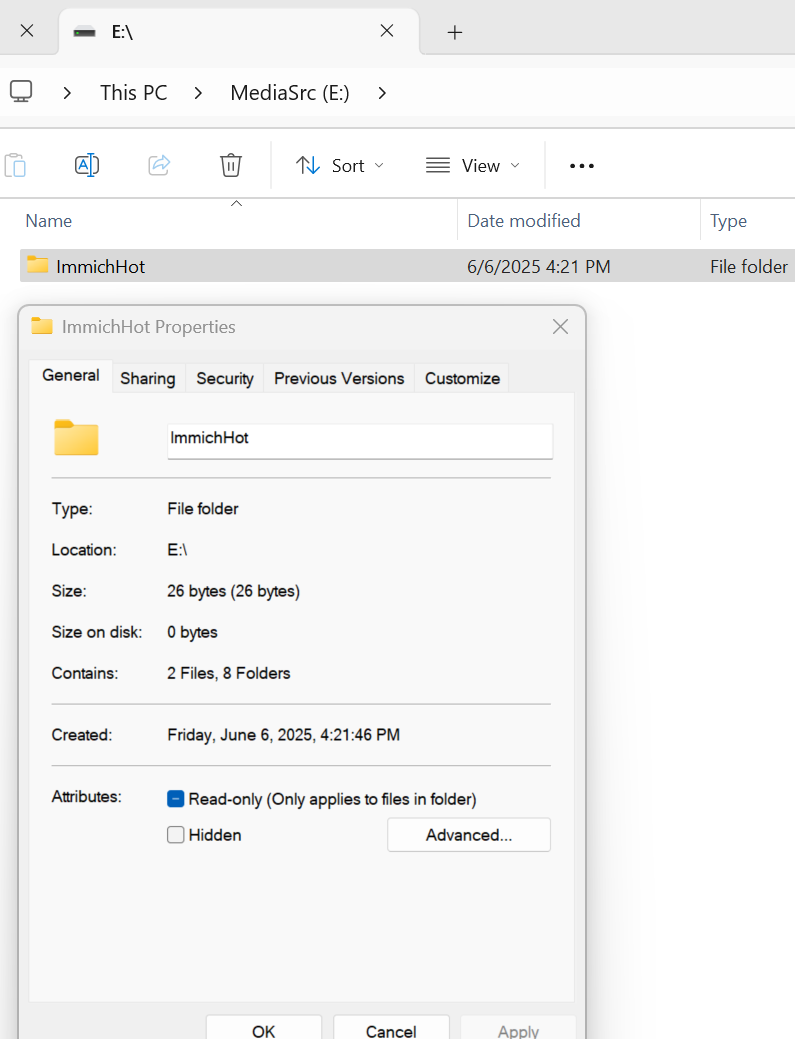Open the Sort dropdown menu

click(340, 166)
